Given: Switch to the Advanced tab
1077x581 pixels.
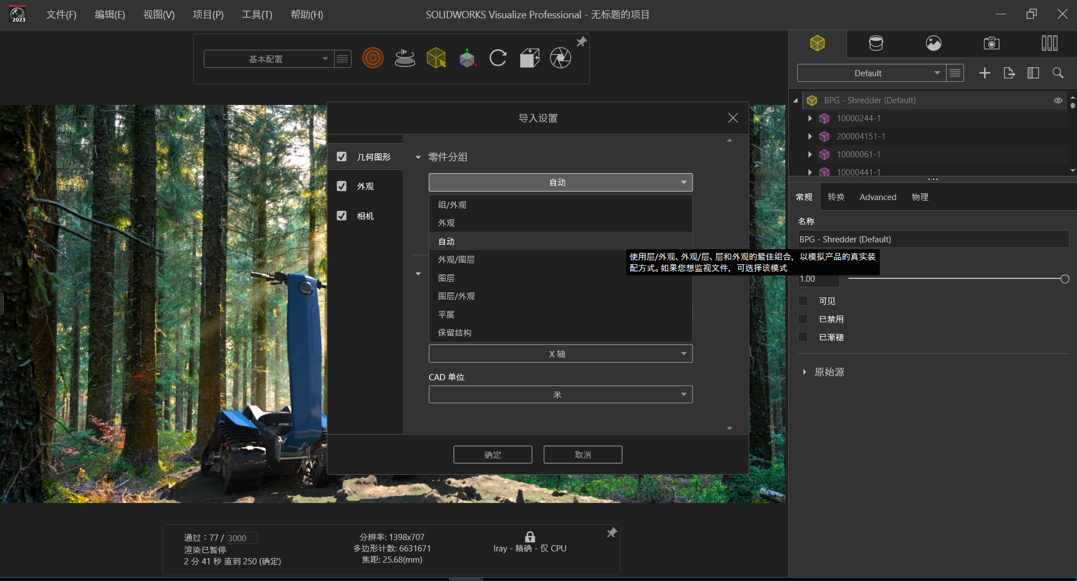Looking at the screenshot, I should click(877, 197).
